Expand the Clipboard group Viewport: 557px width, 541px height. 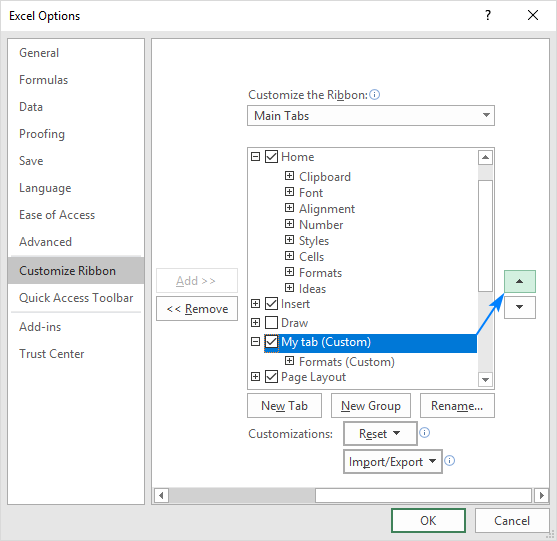290,175
